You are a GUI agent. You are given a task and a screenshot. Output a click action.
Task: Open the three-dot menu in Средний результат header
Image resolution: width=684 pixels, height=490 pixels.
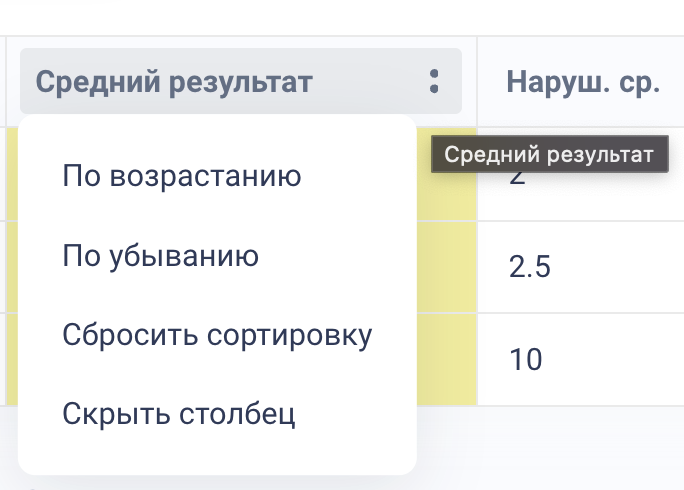click(434, 81)
